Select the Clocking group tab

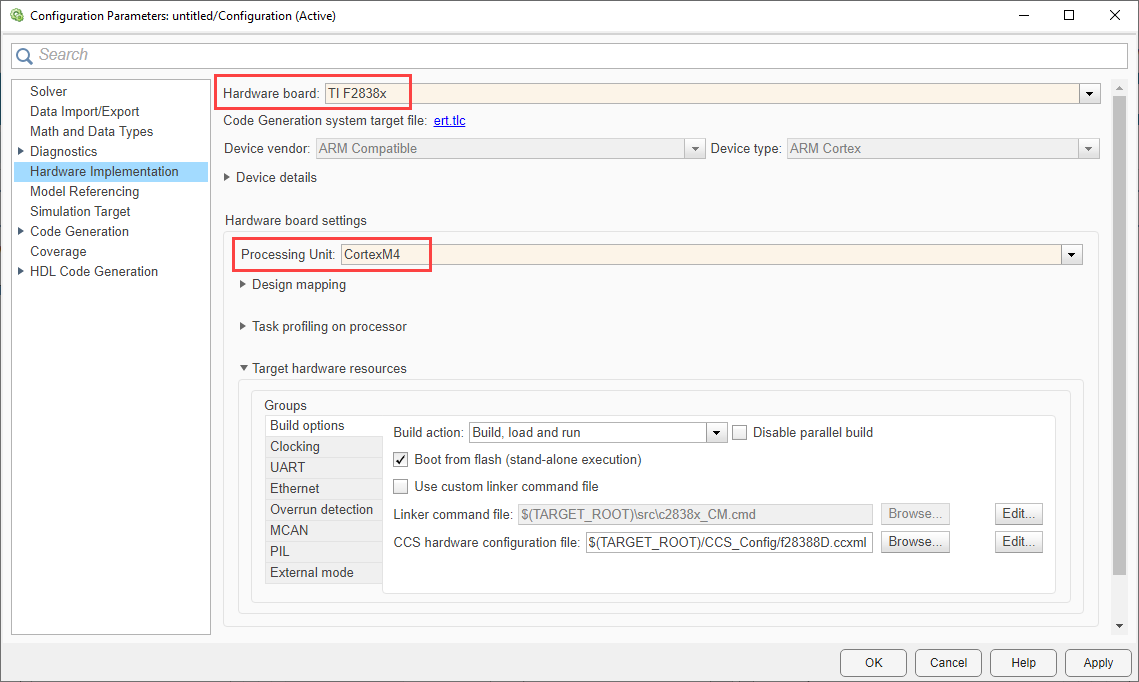click(x=295, y=447)
